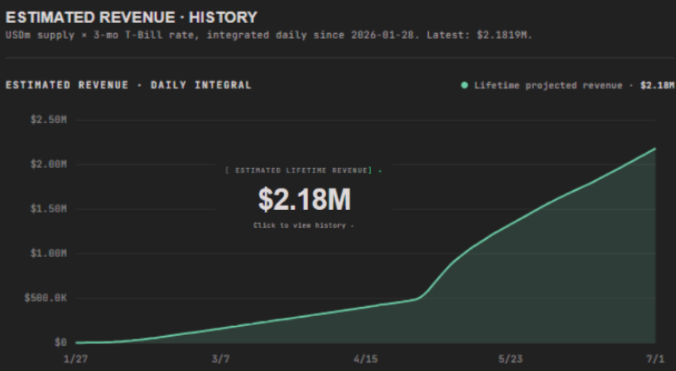The height and width of the screenshot is (371, 676).
Task: Click the 1/27 x-axis date label
Action: [x=76, y=359]
